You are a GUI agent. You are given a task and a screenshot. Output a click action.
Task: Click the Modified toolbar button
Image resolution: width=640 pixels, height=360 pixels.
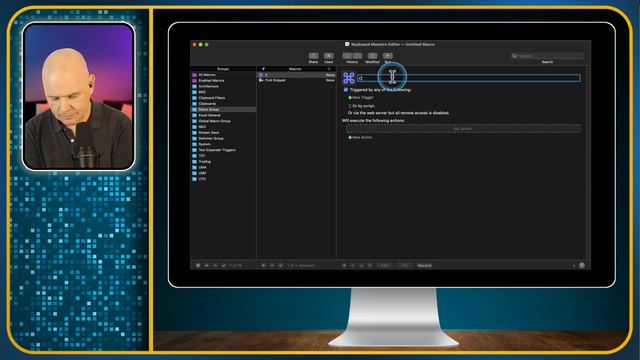pyautogui.click(x=372, y=56)
